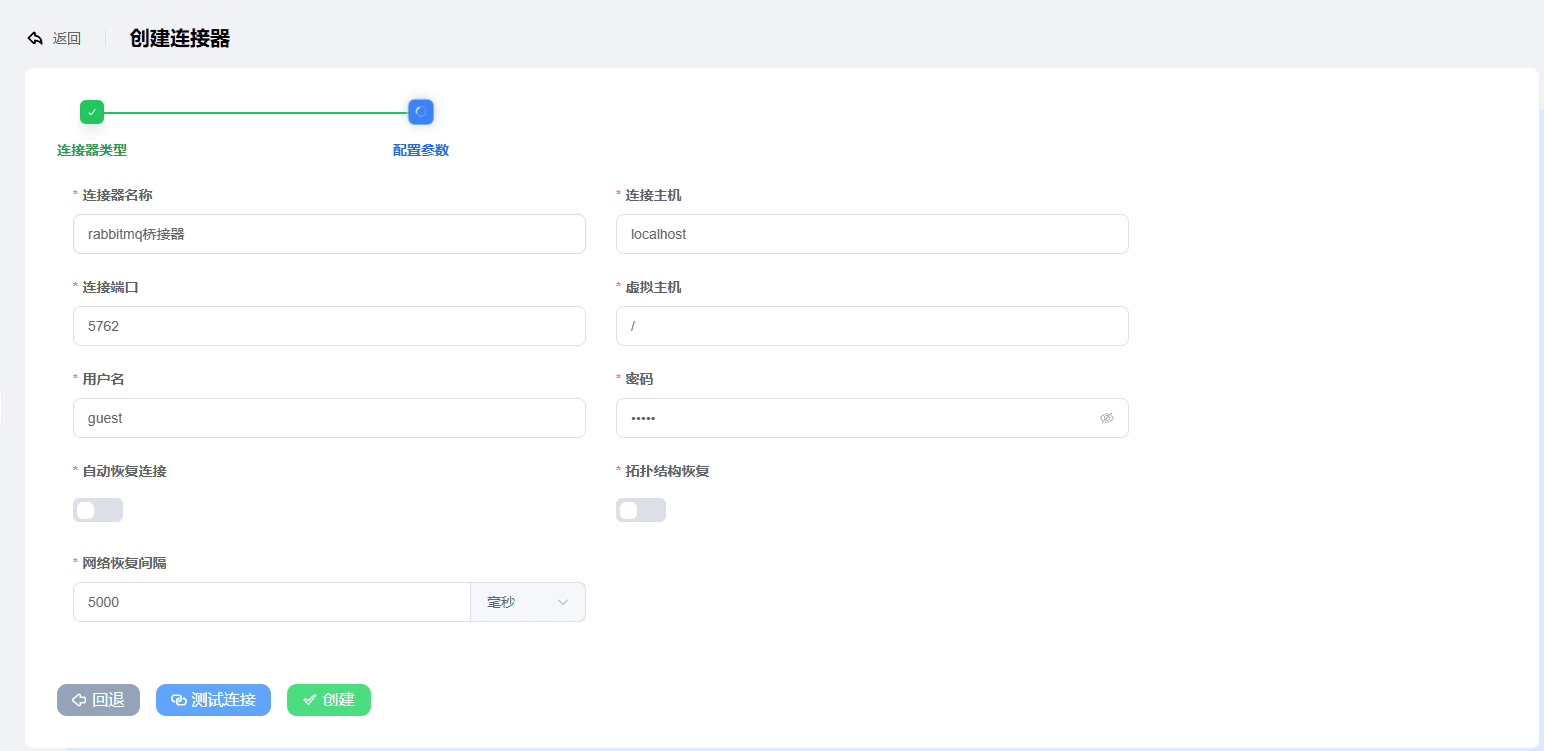
Task: Focus the 连接器名称 input field
Action: click(x=329, y=234)
